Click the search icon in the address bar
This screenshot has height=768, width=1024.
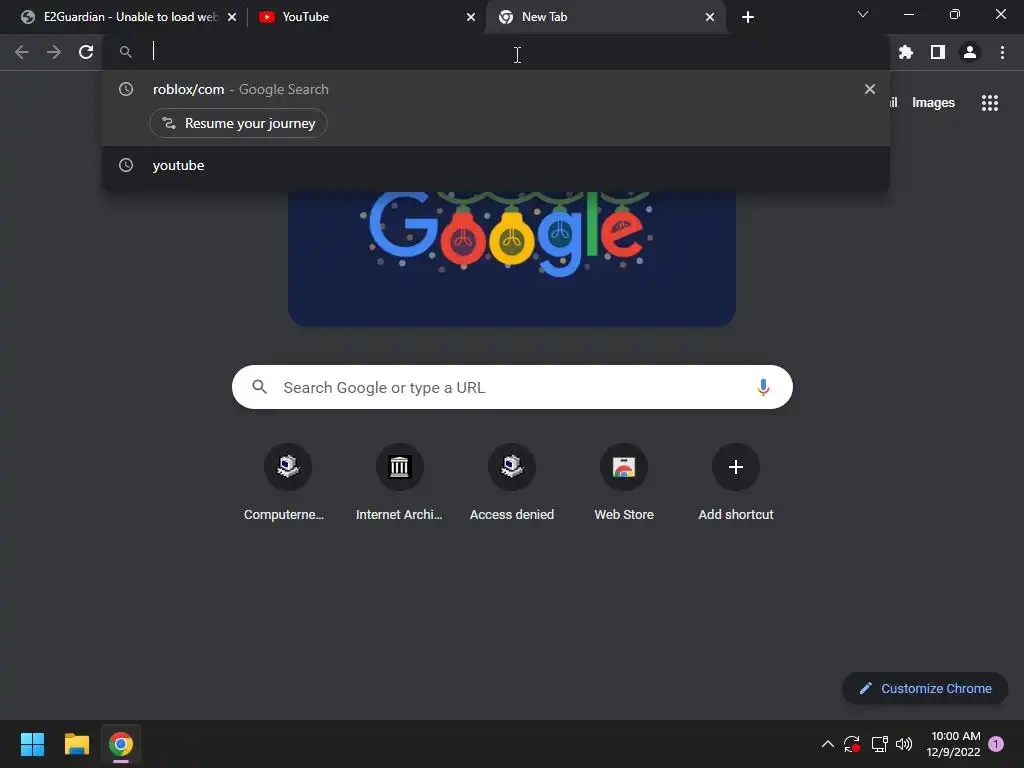click(126, 52)
